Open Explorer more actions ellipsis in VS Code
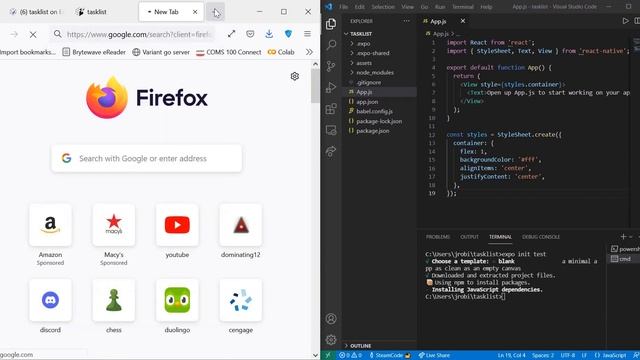640x360 pixels. point(407,21)
